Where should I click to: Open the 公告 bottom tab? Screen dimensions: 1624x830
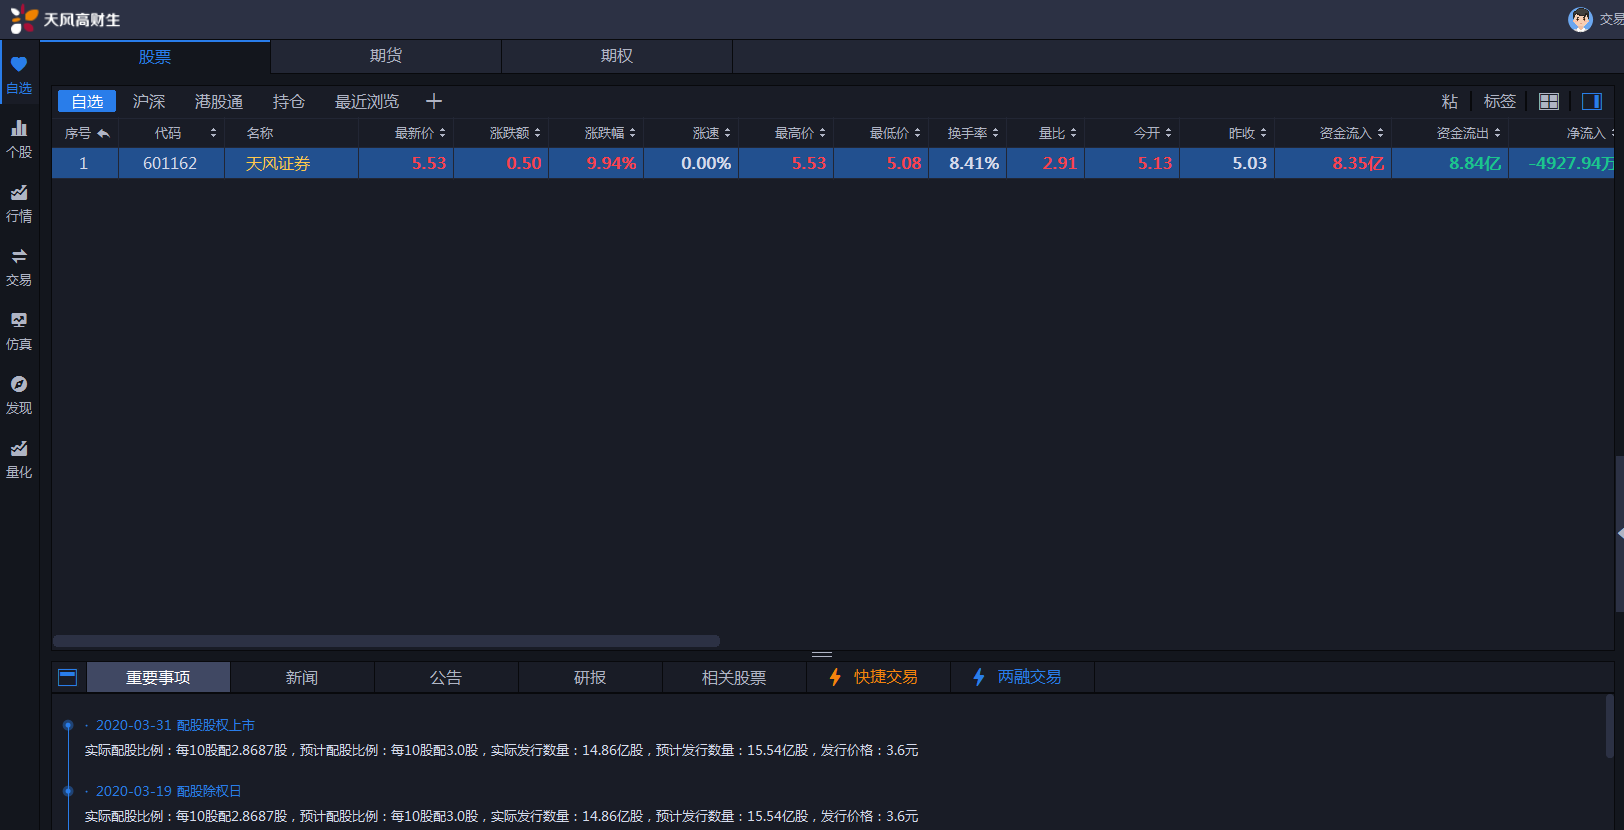(x=446, y=677)
